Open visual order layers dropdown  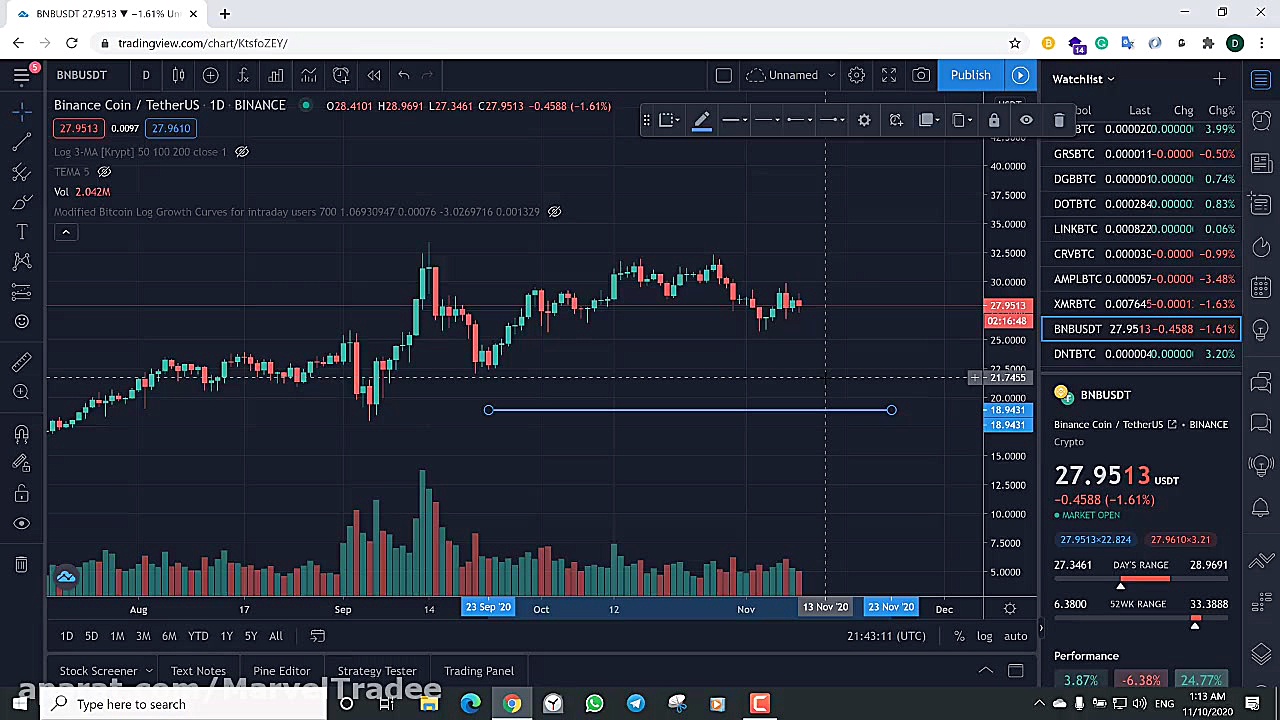[x=929, y=120]
